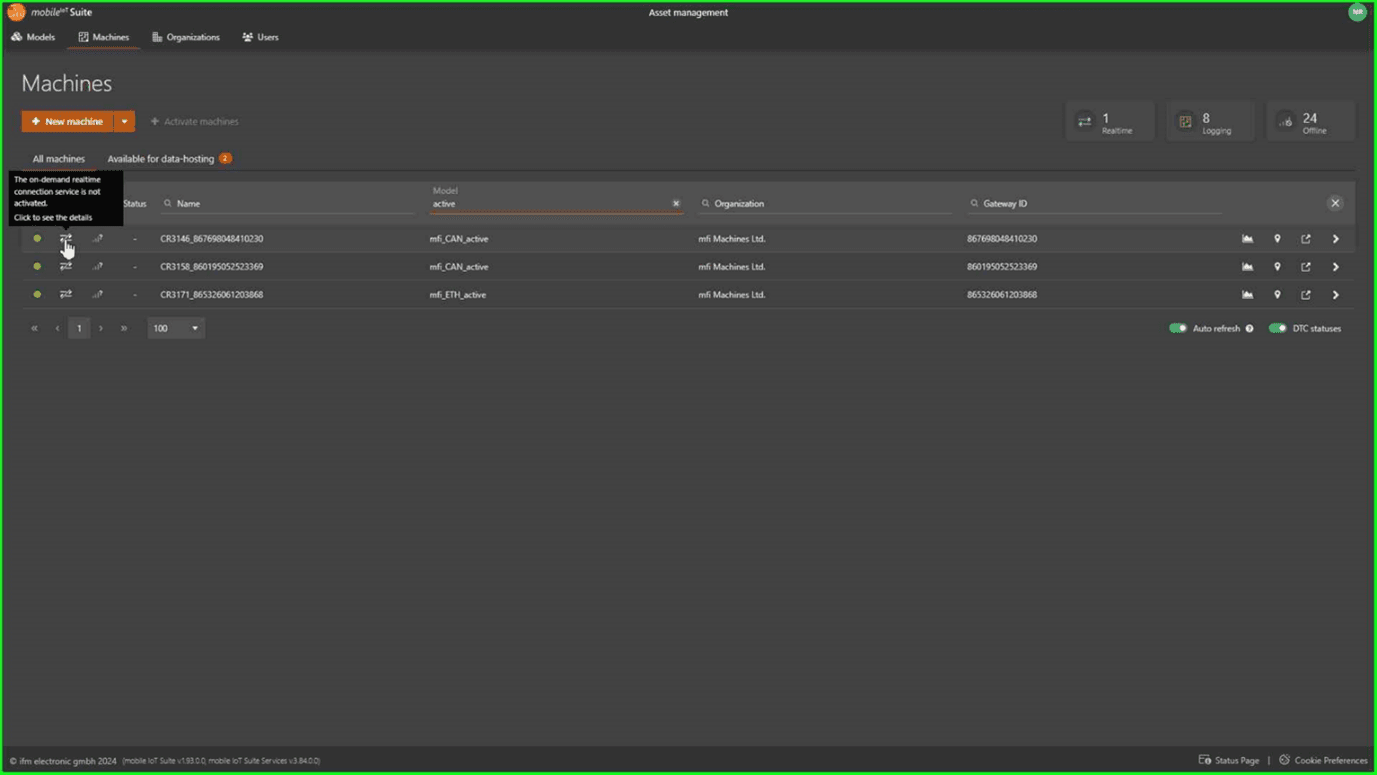Click the Auto refresh help icon

coord(1249,329)
